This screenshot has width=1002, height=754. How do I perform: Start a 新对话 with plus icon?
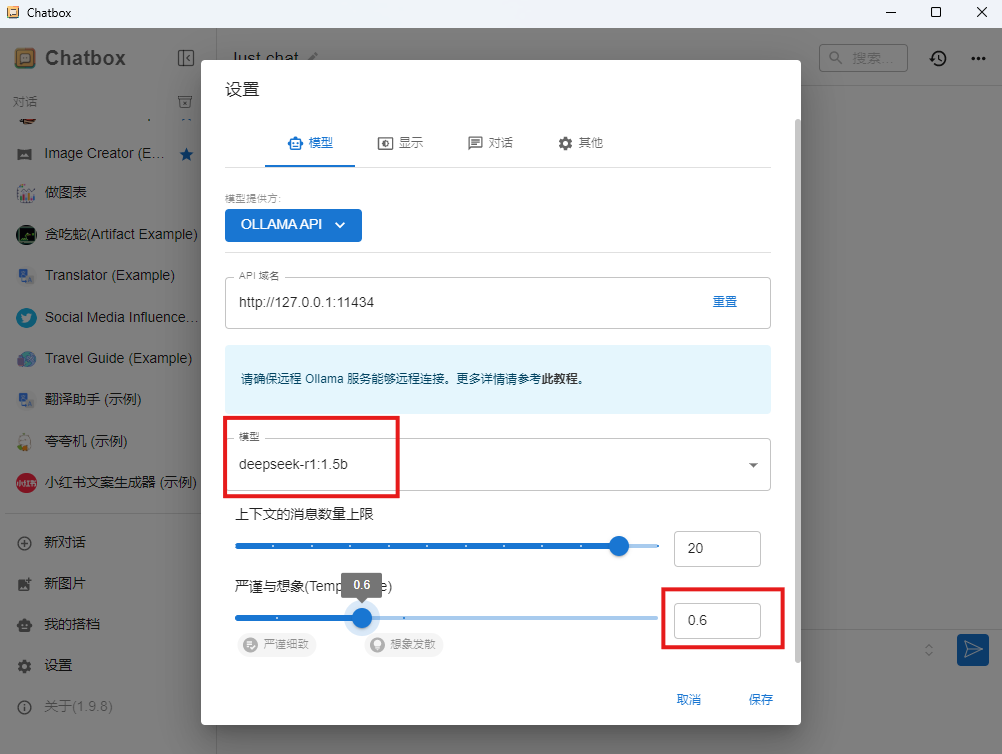(24, 543)
